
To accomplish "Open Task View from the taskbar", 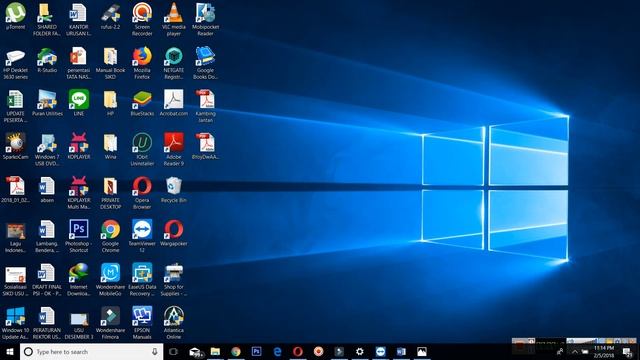I will pos(173,351).
